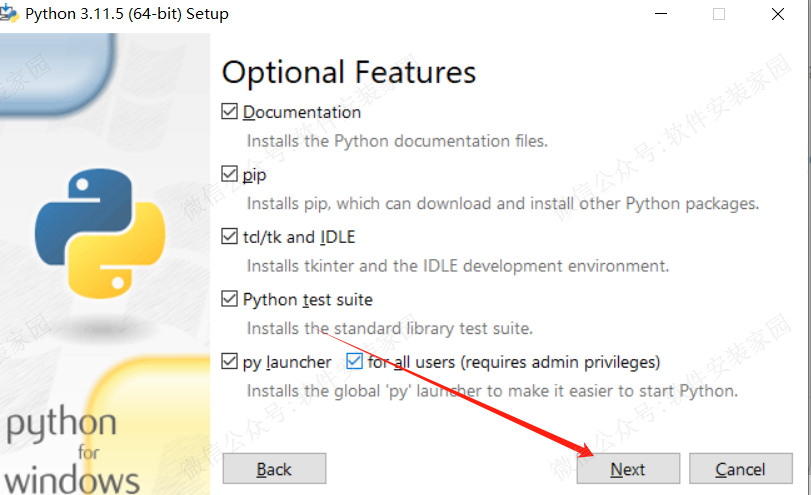Uncheck the Documentation checkbox
This screenshot has width=811, height=495.
click(230, 112)
